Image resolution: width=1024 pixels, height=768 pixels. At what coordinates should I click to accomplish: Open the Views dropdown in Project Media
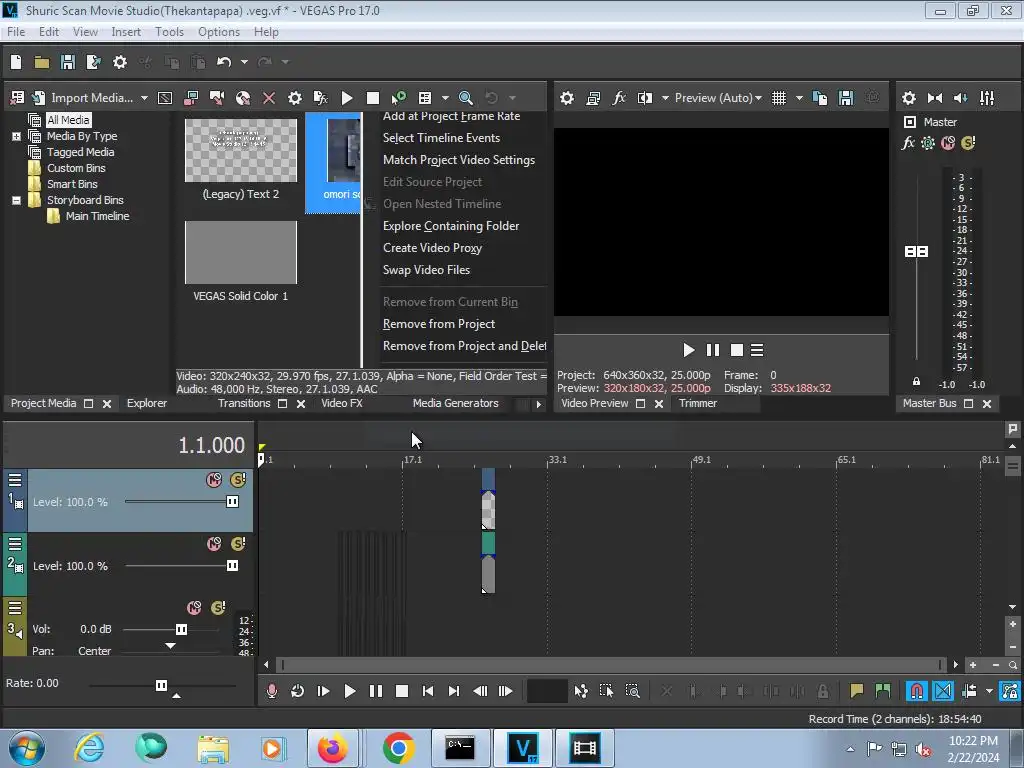[445, 98]
